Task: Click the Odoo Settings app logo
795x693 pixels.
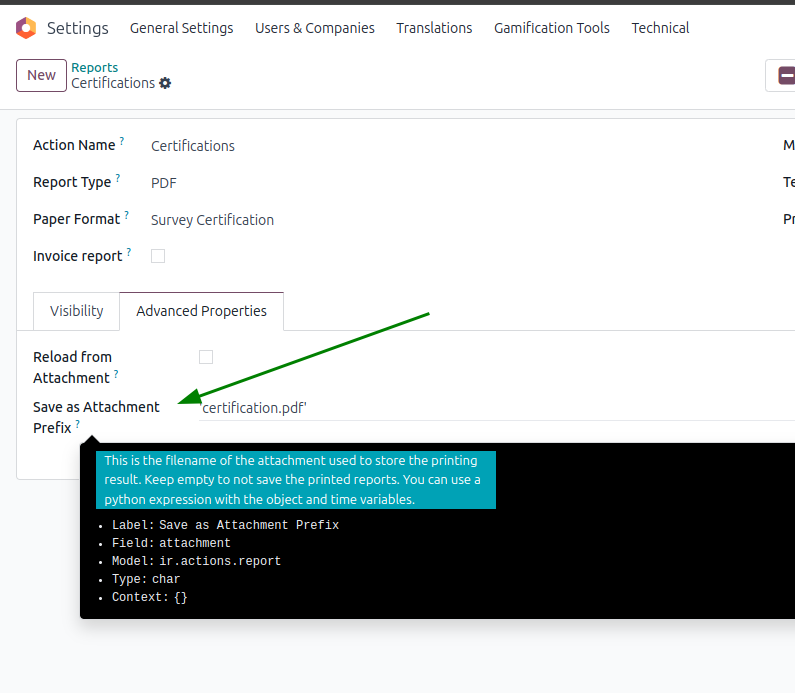Action: (x=26, y=28)
